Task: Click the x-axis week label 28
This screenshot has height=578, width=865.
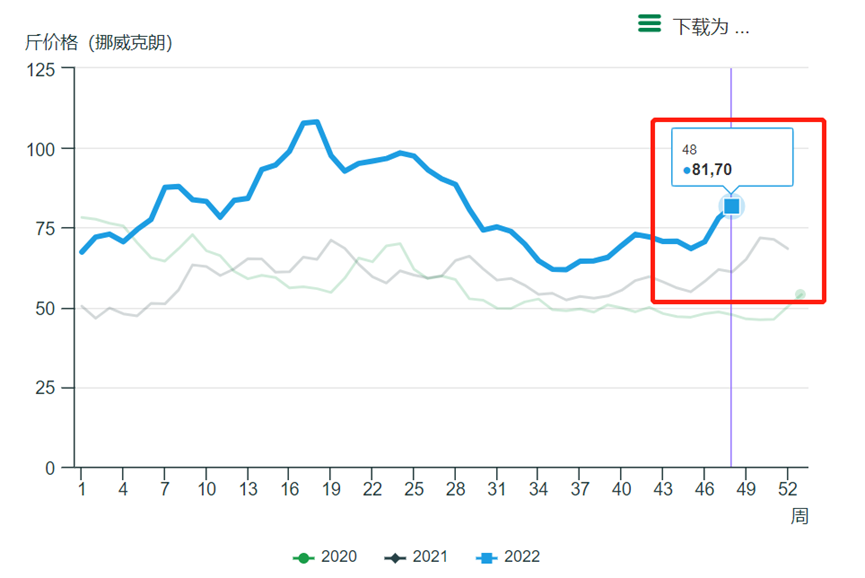Action: [456, 489]
